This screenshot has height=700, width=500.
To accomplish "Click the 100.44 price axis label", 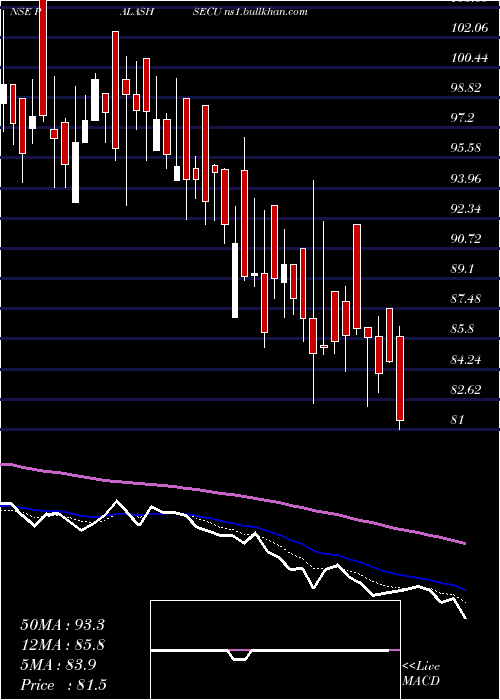I will [470, 58].
